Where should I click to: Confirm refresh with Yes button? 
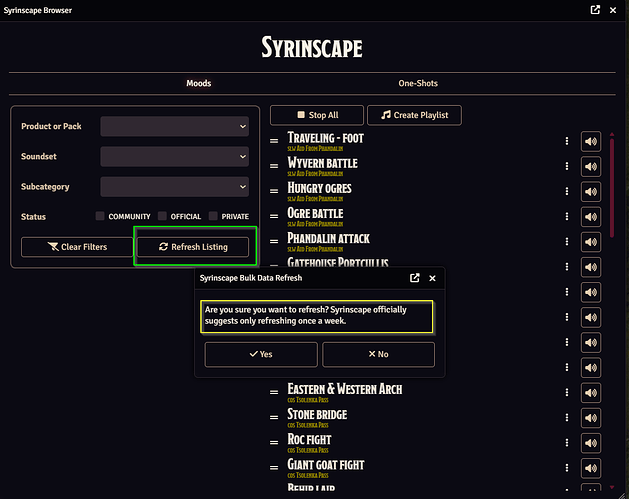coord(261,354)
